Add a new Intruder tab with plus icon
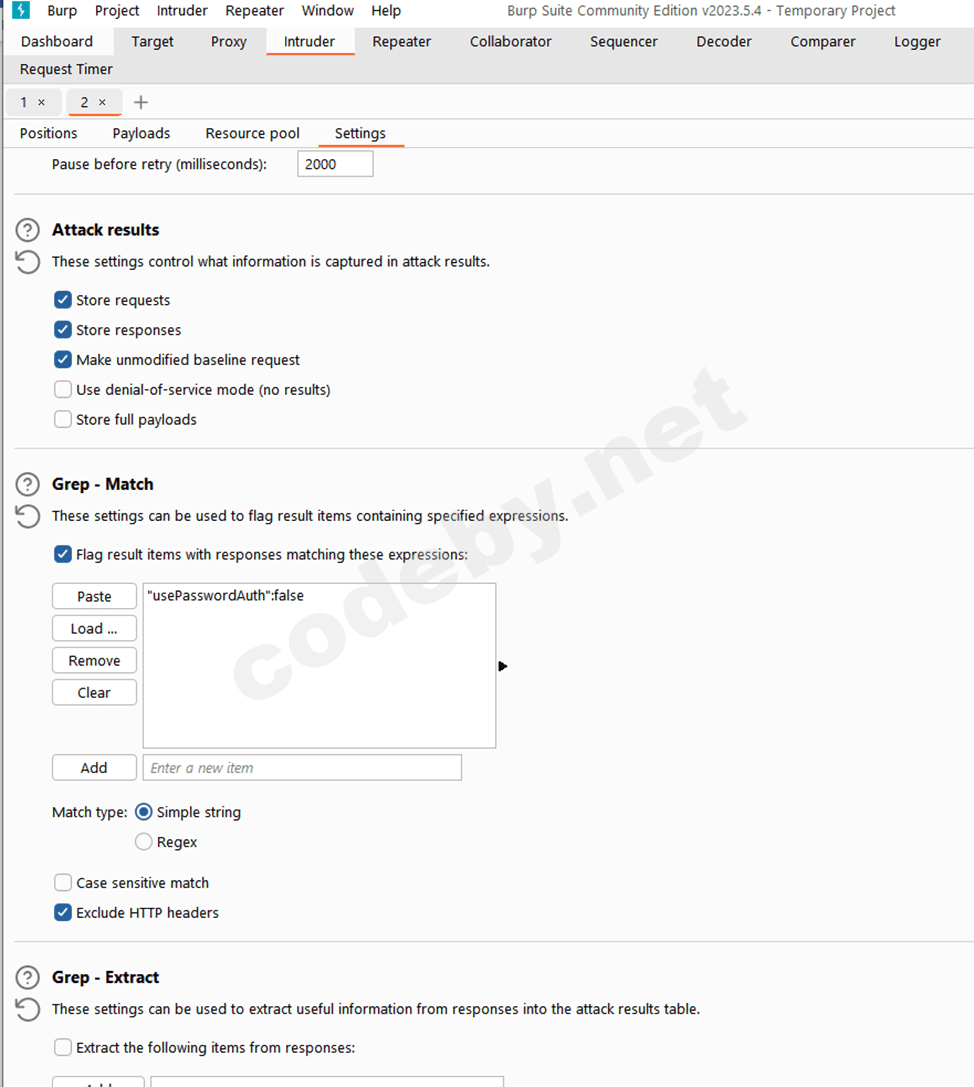 coord(141,103)
